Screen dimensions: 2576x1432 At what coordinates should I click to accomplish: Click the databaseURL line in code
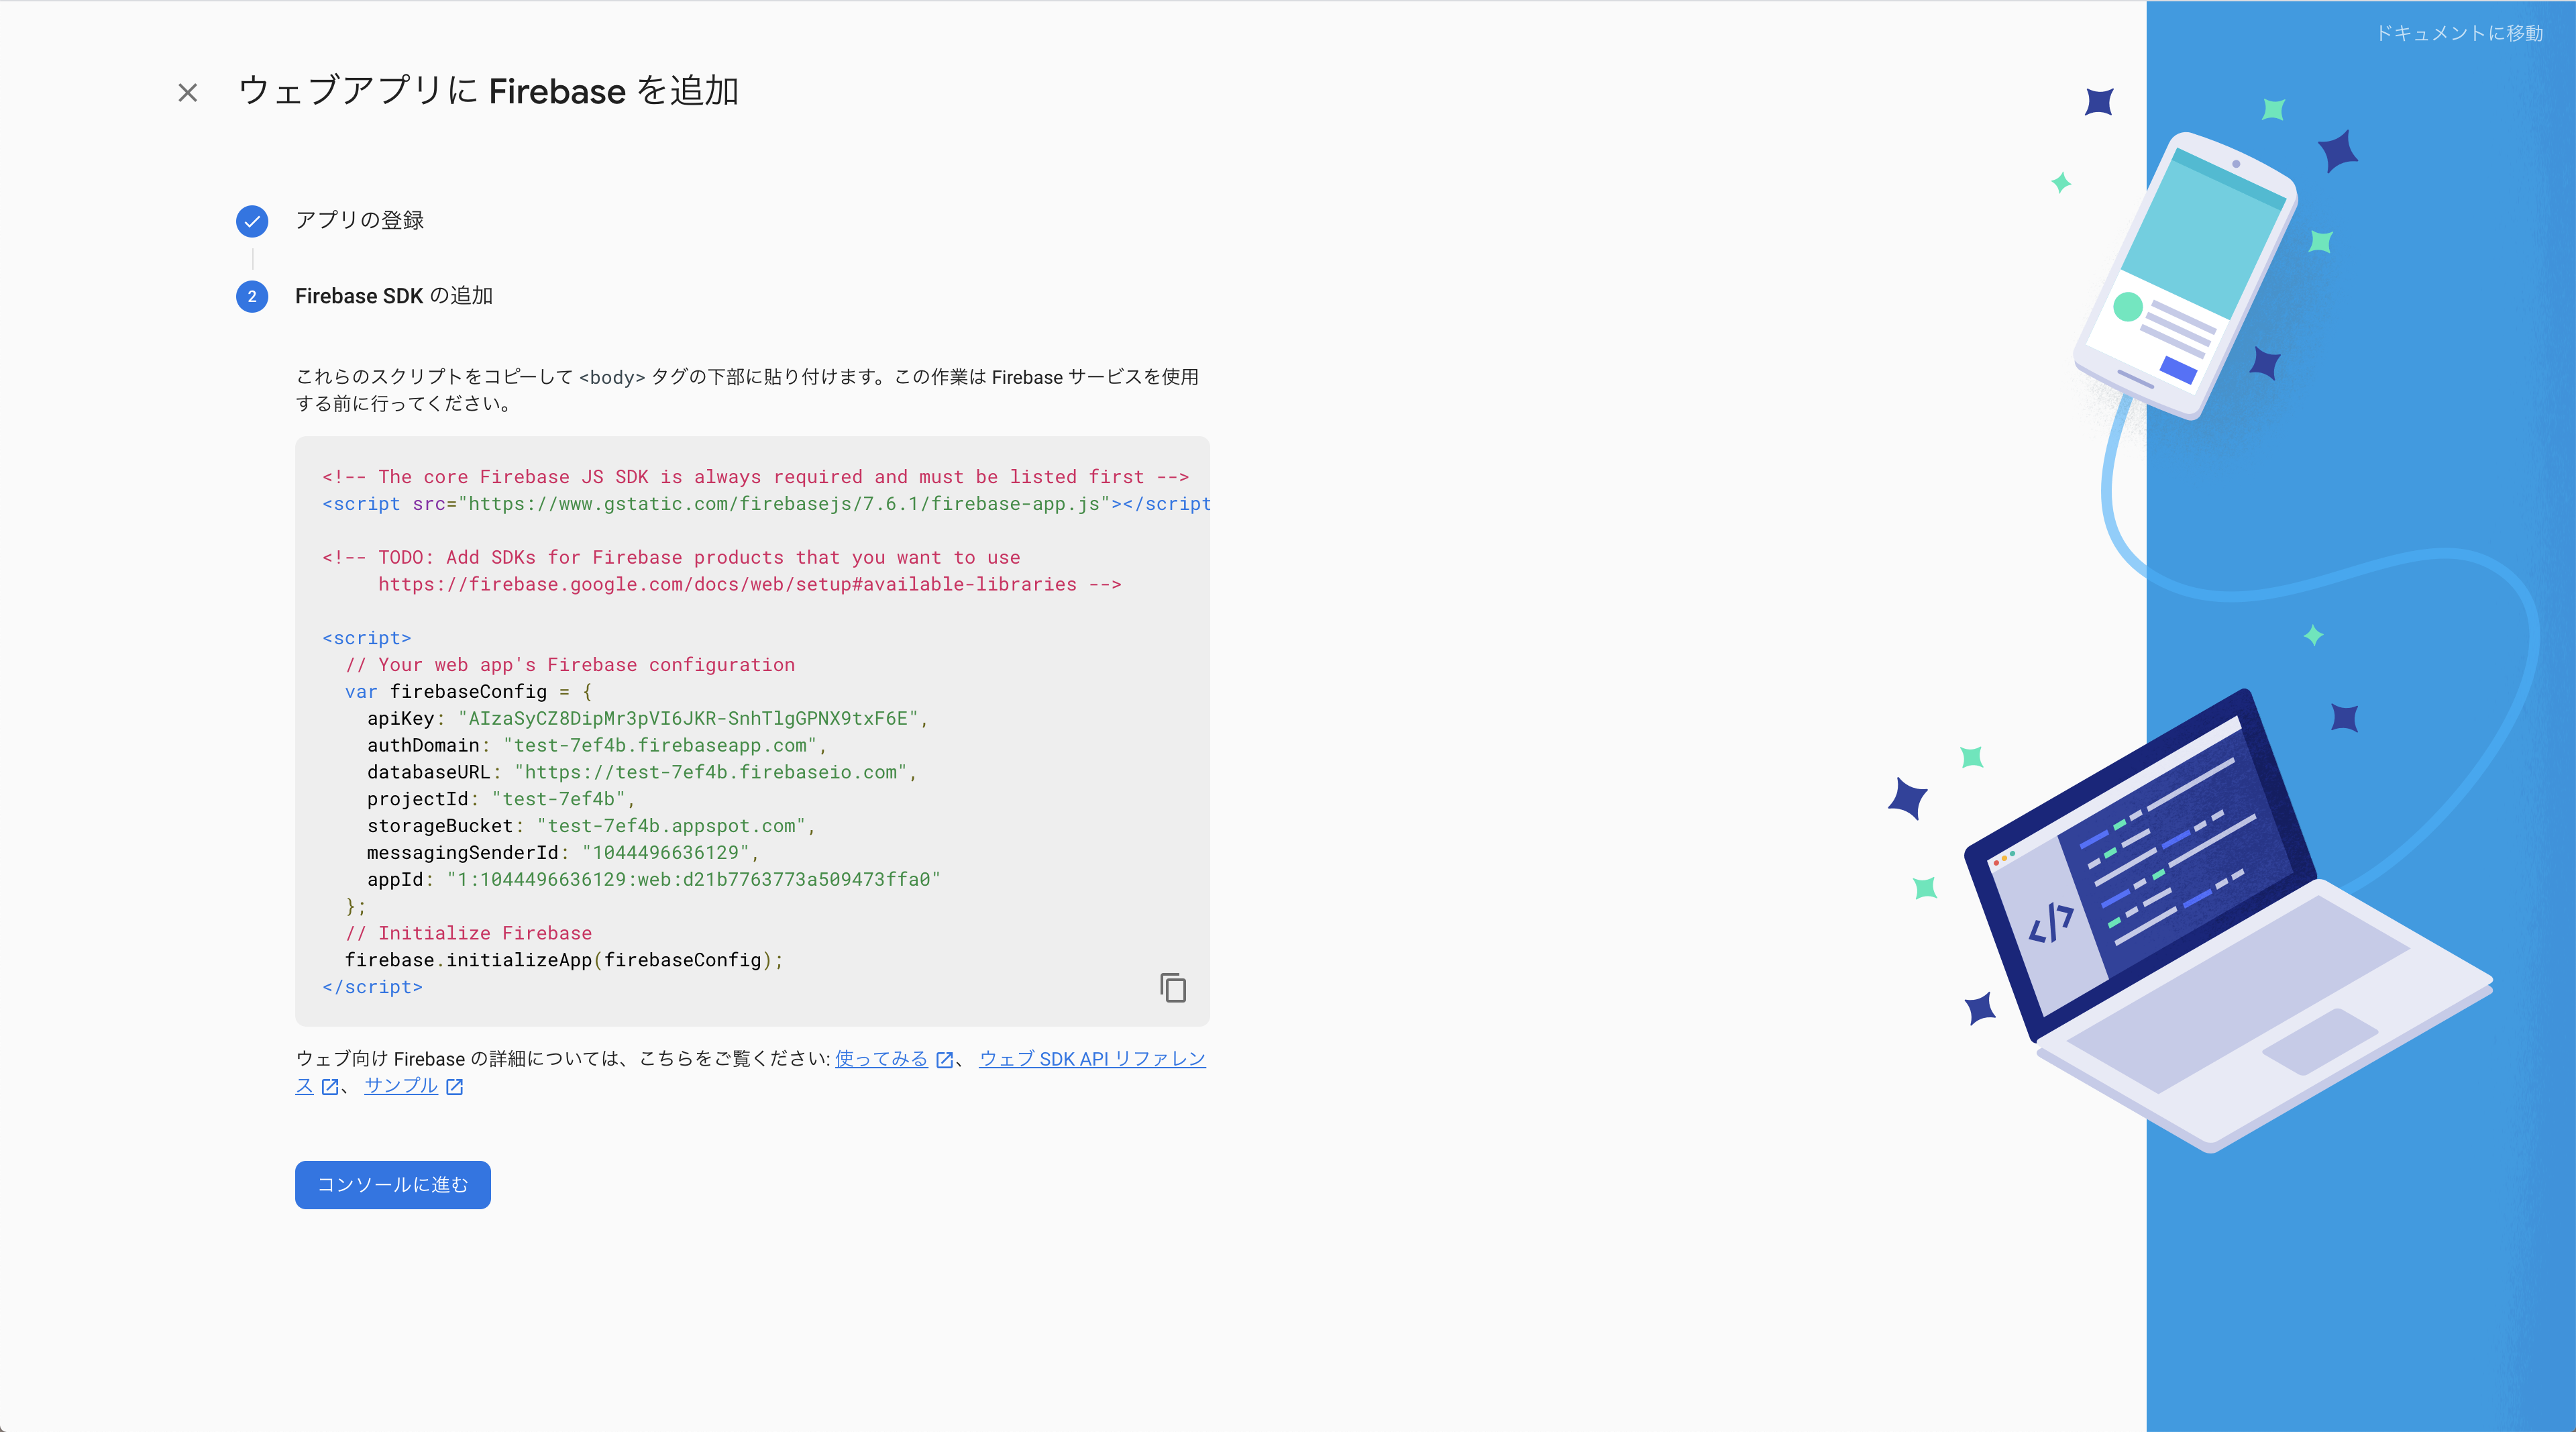coord(641,772)
